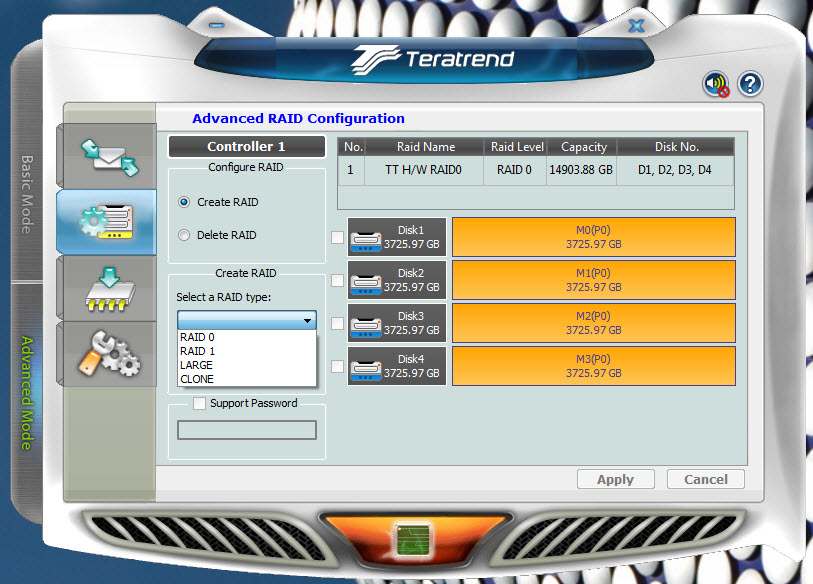This screenshot has height=584, width=813.
Task: Choose RAID 0 from the type list
Action: coord(247,337)
